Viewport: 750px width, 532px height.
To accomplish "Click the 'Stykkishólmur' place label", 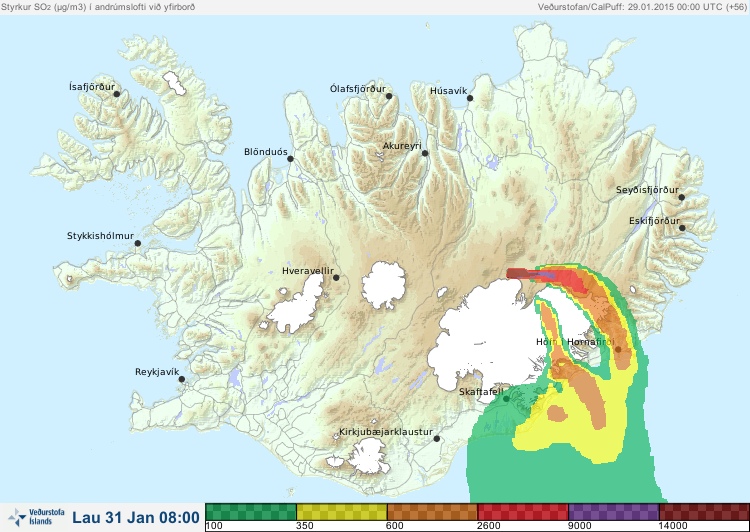I will 100,236.
